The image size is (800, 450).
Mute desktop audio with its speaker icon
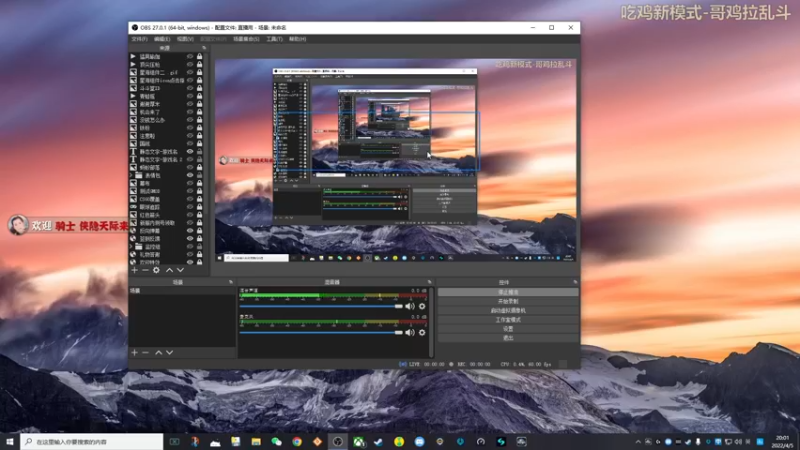click(410, 306)
